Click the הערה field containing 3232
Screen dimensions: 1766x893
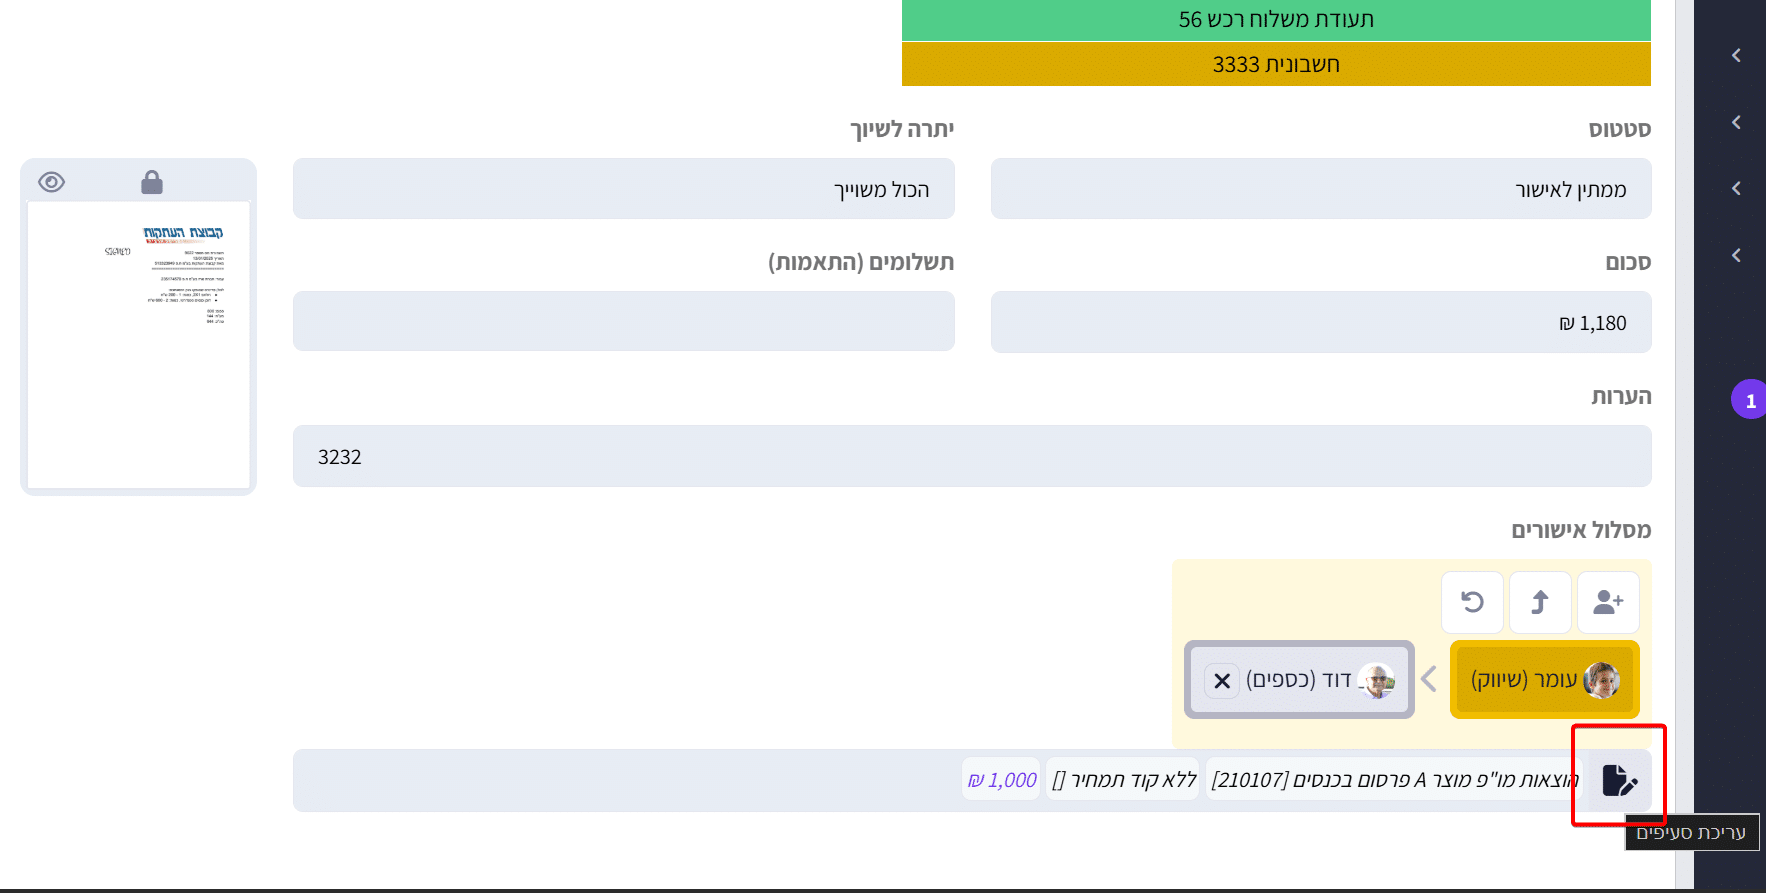coord(971,456)
